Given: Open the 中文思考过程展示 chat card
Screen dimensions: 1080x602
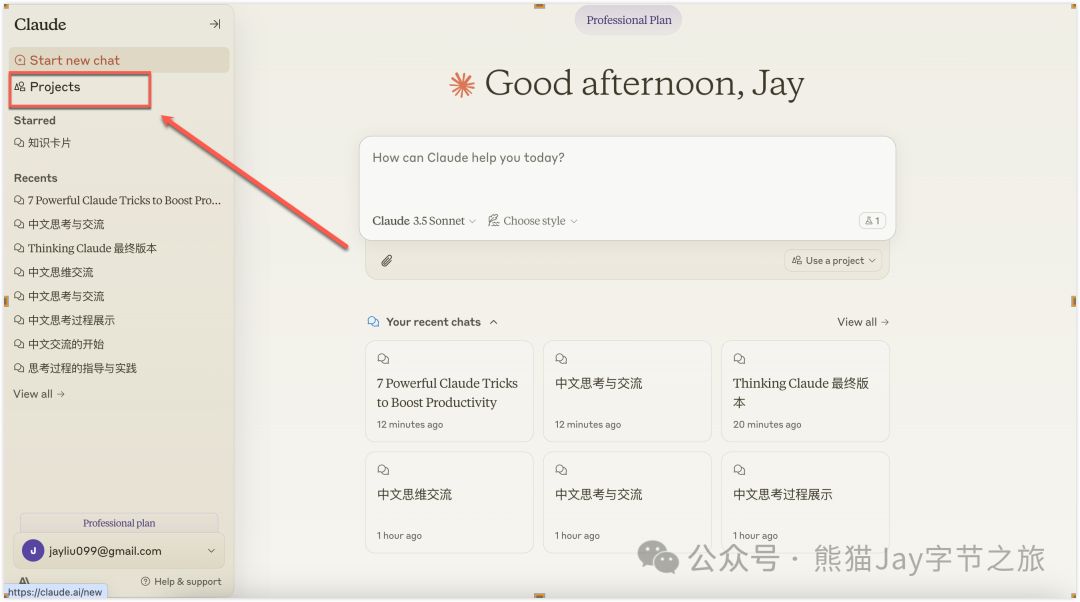Looking at the screenshot, I should [805, 502].
